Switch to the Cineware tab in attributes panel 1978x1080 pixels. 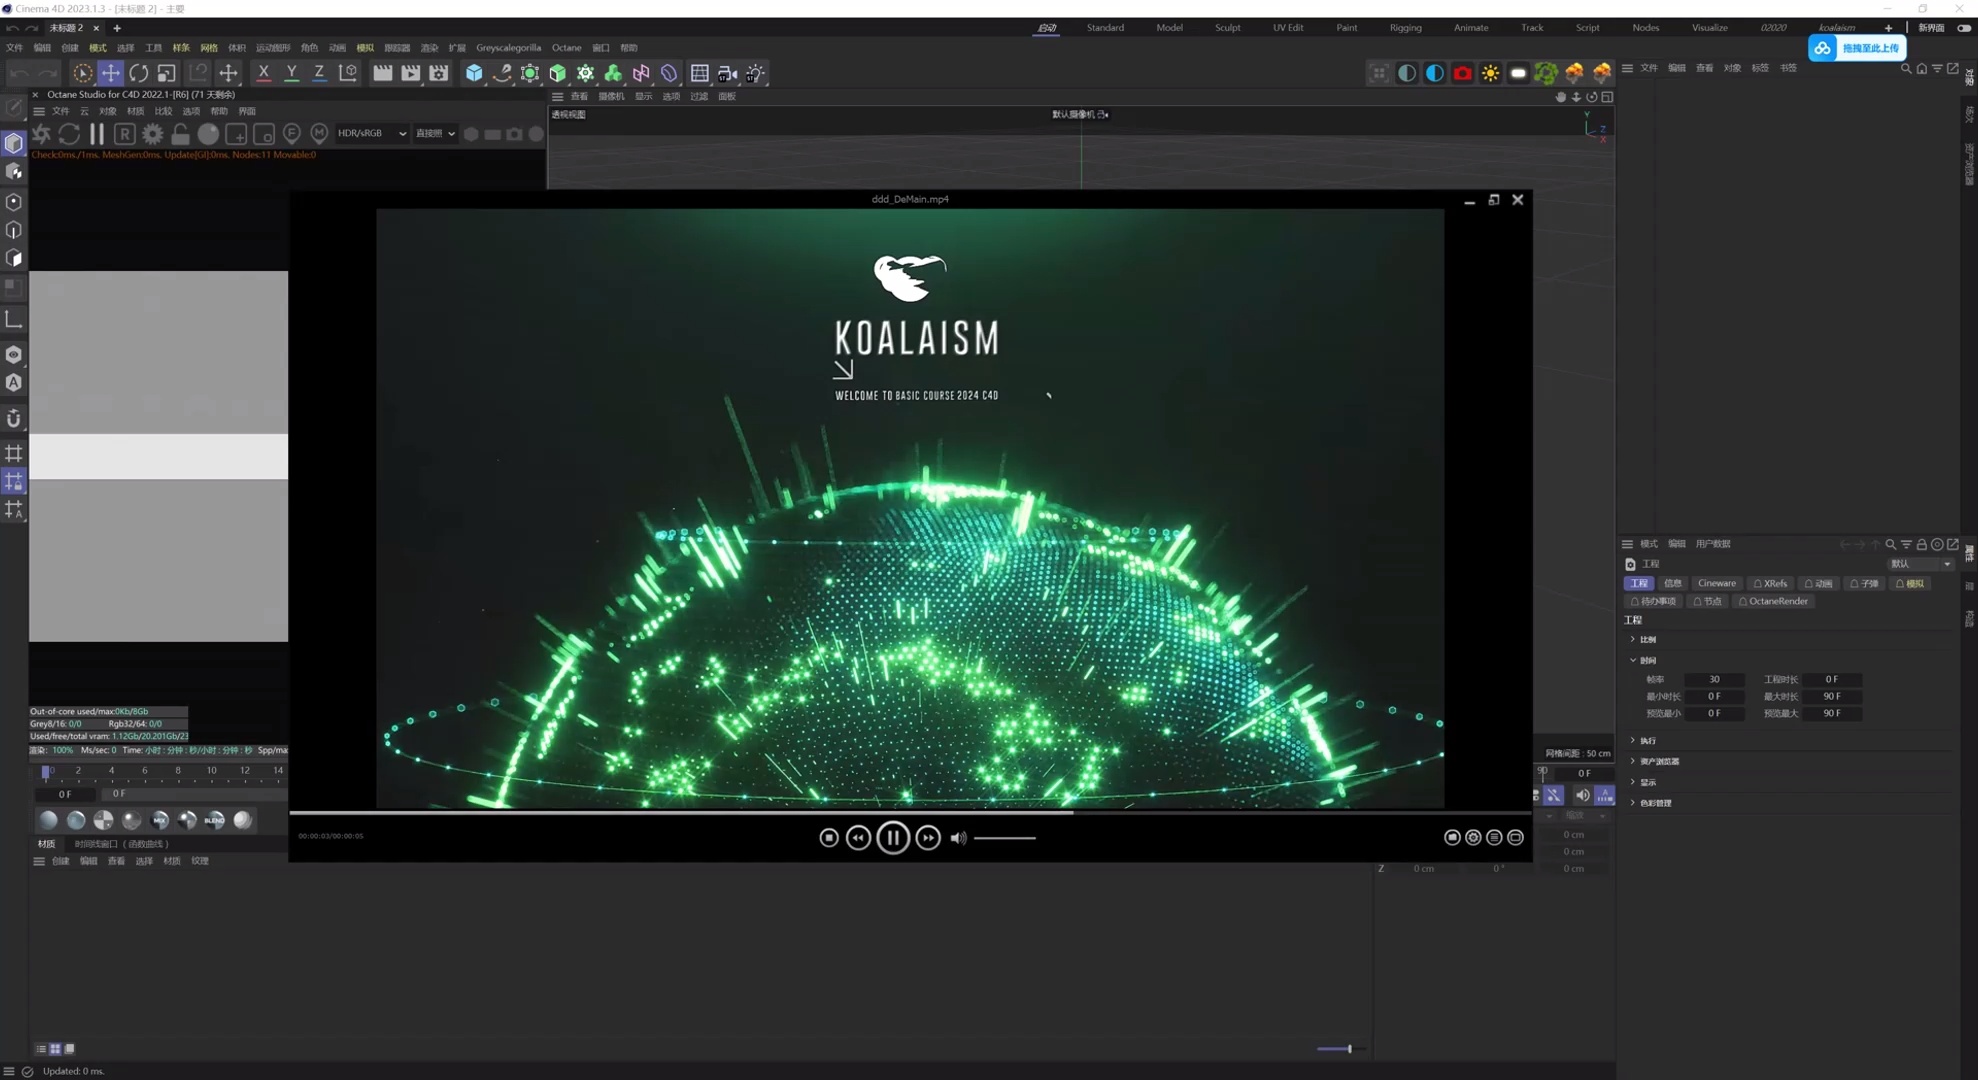point(1717,583)
